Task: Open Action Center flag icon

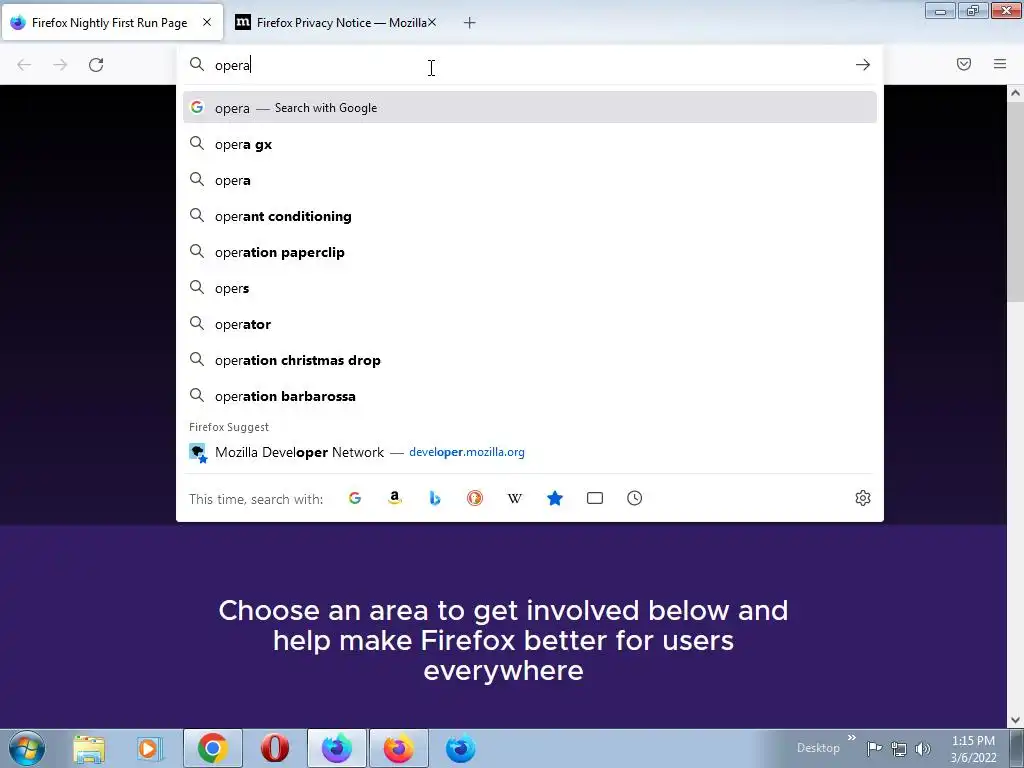Action: [x=874, y=748]
